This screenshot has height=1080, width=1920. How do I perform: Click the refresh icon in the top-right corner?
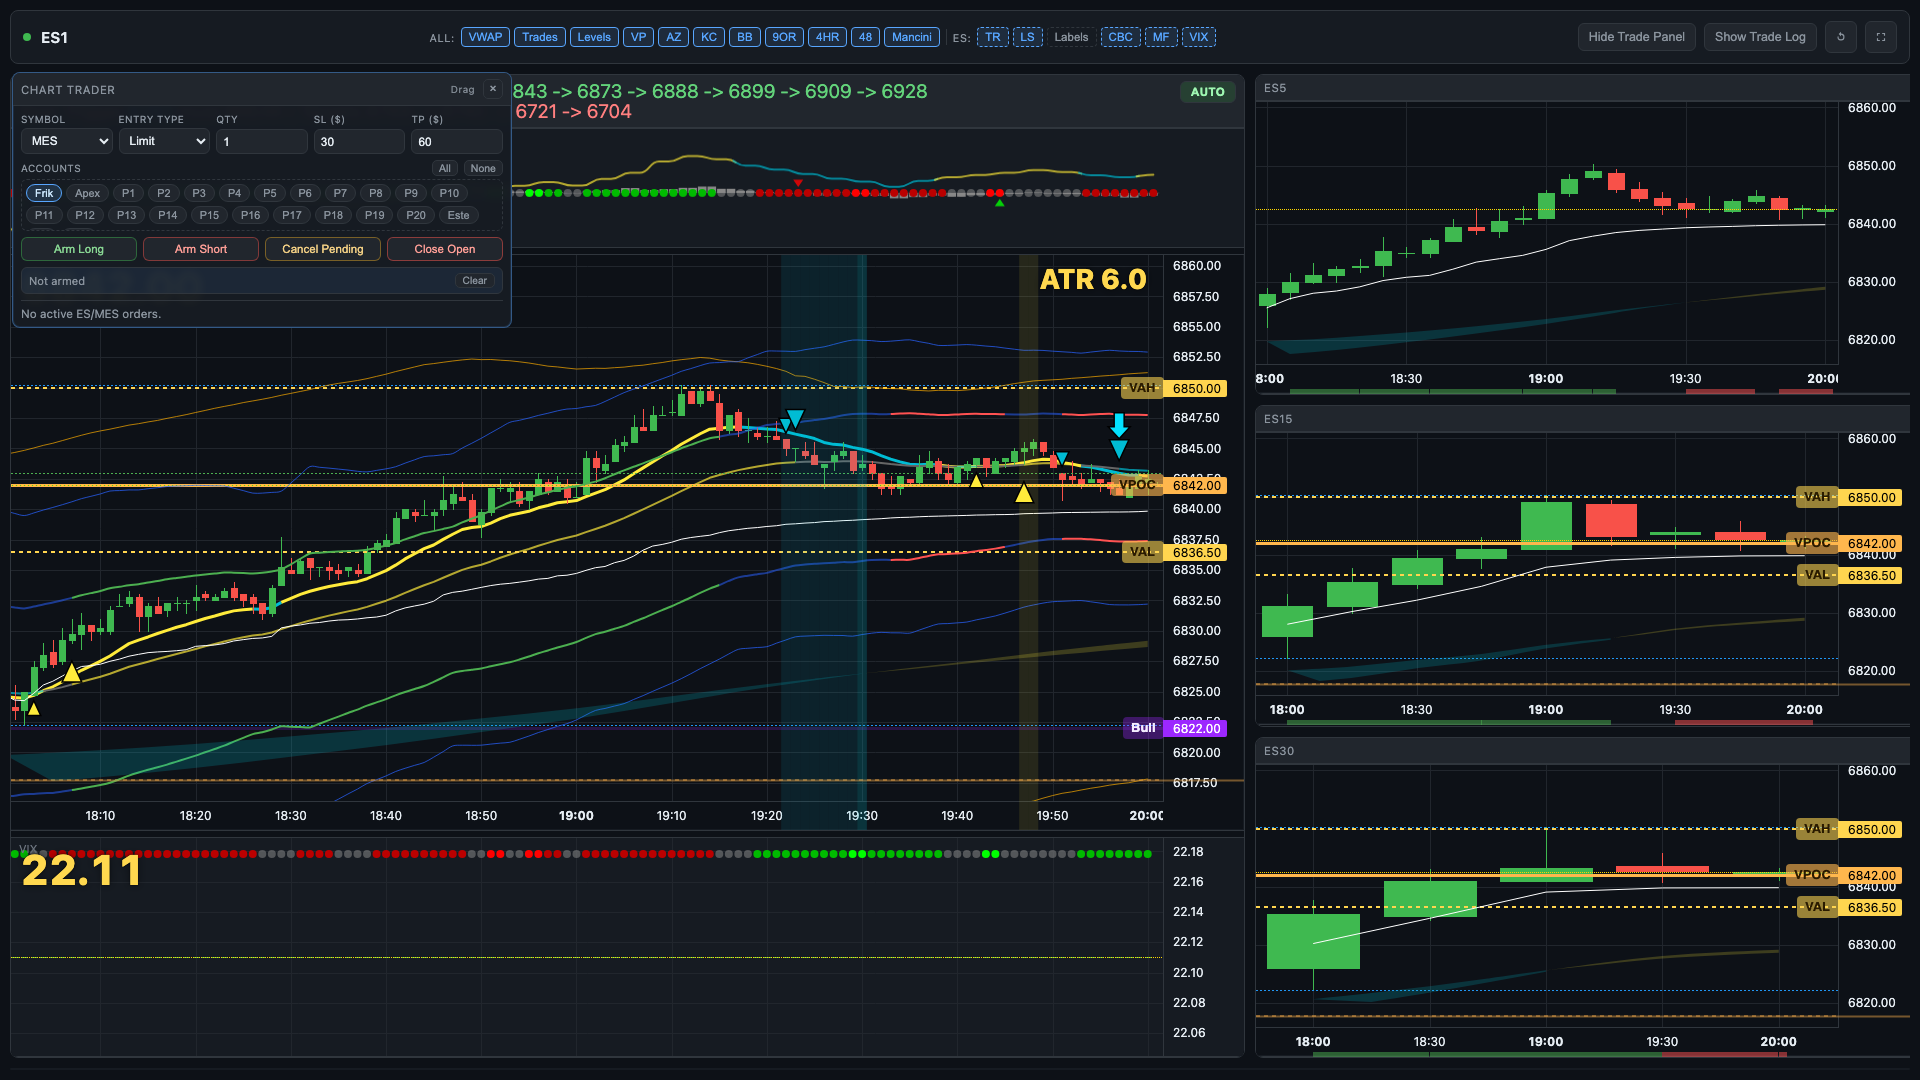1841,36
